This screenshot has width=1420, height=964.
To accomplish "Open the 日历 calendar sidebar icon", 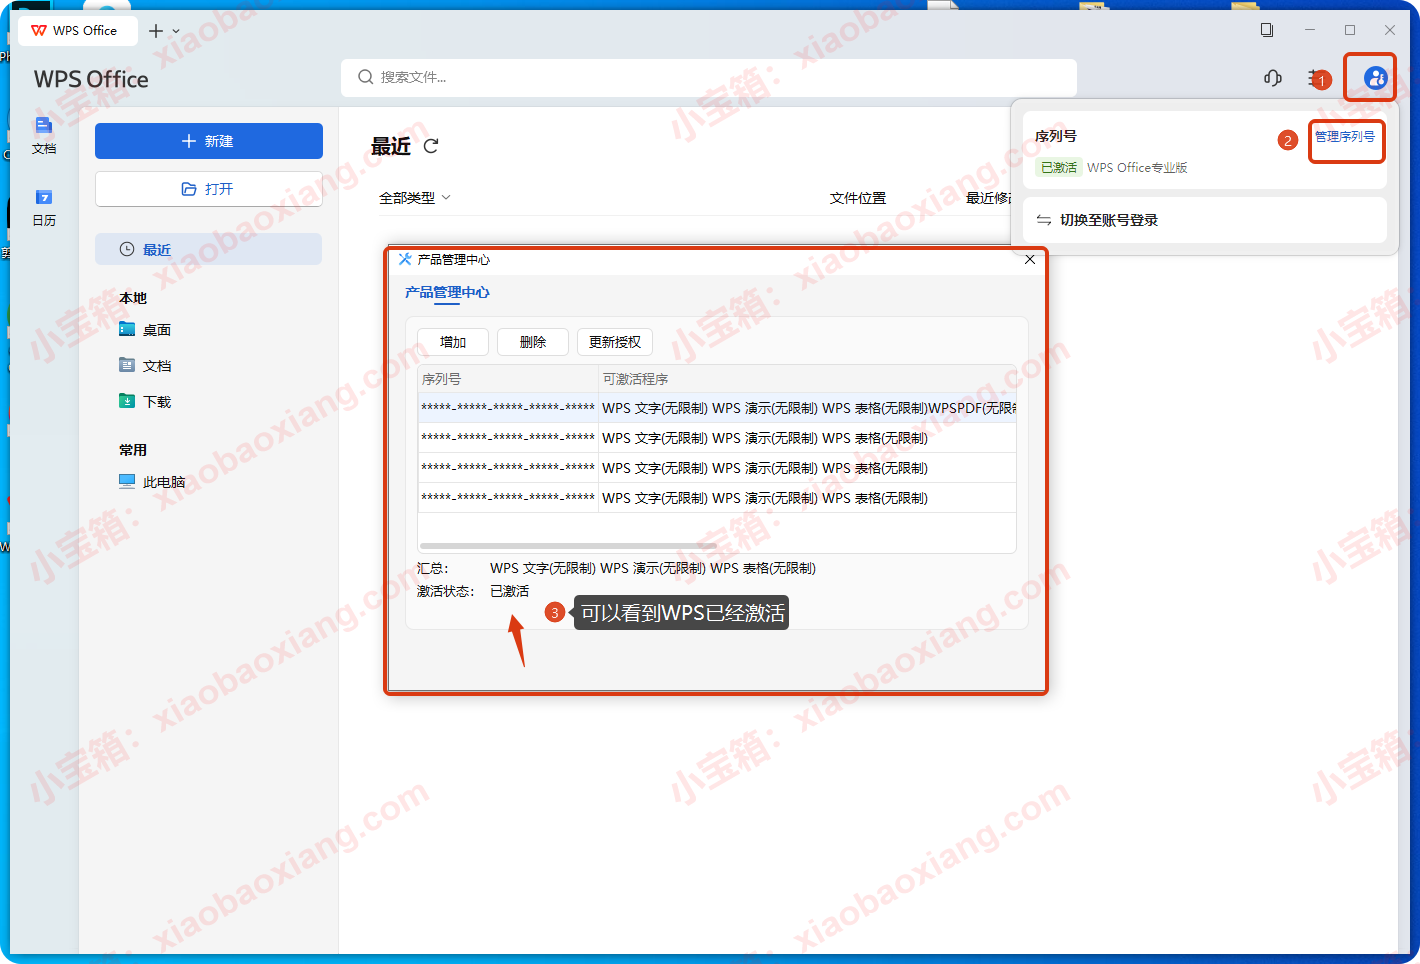I will coord(44,206).
